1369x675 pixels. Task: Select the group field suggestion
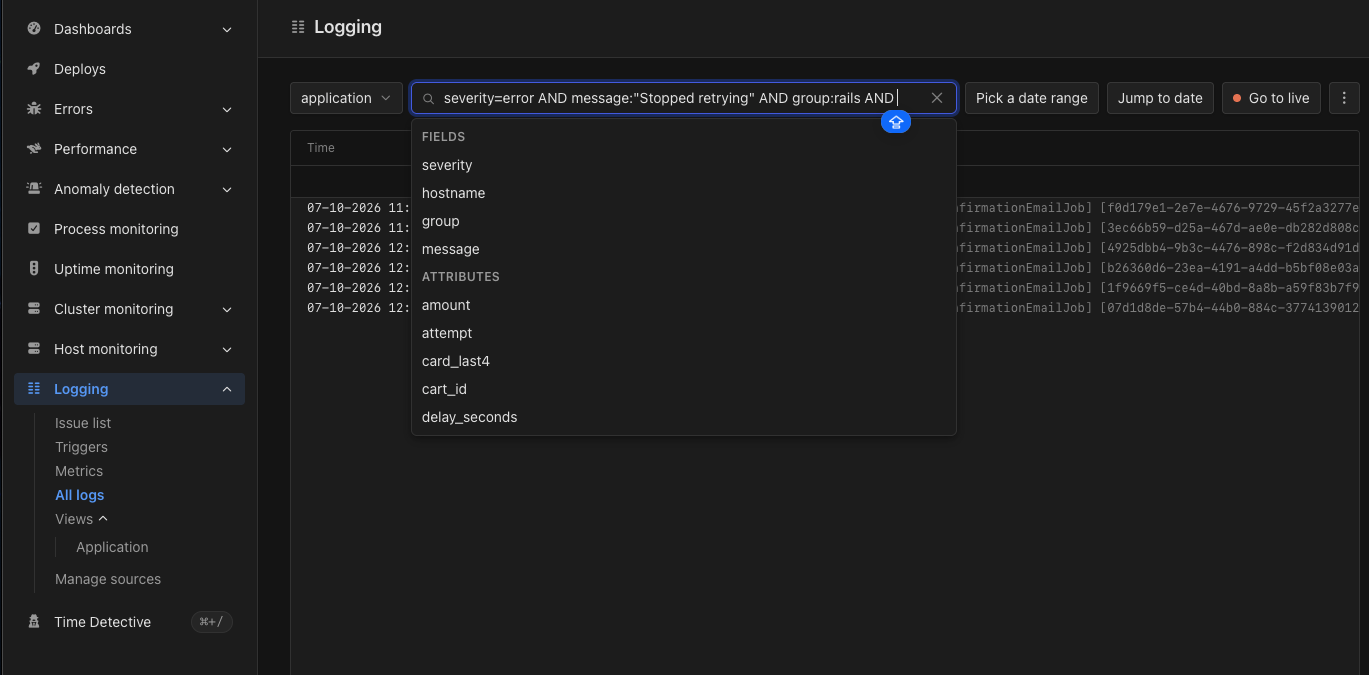[684, 221]
